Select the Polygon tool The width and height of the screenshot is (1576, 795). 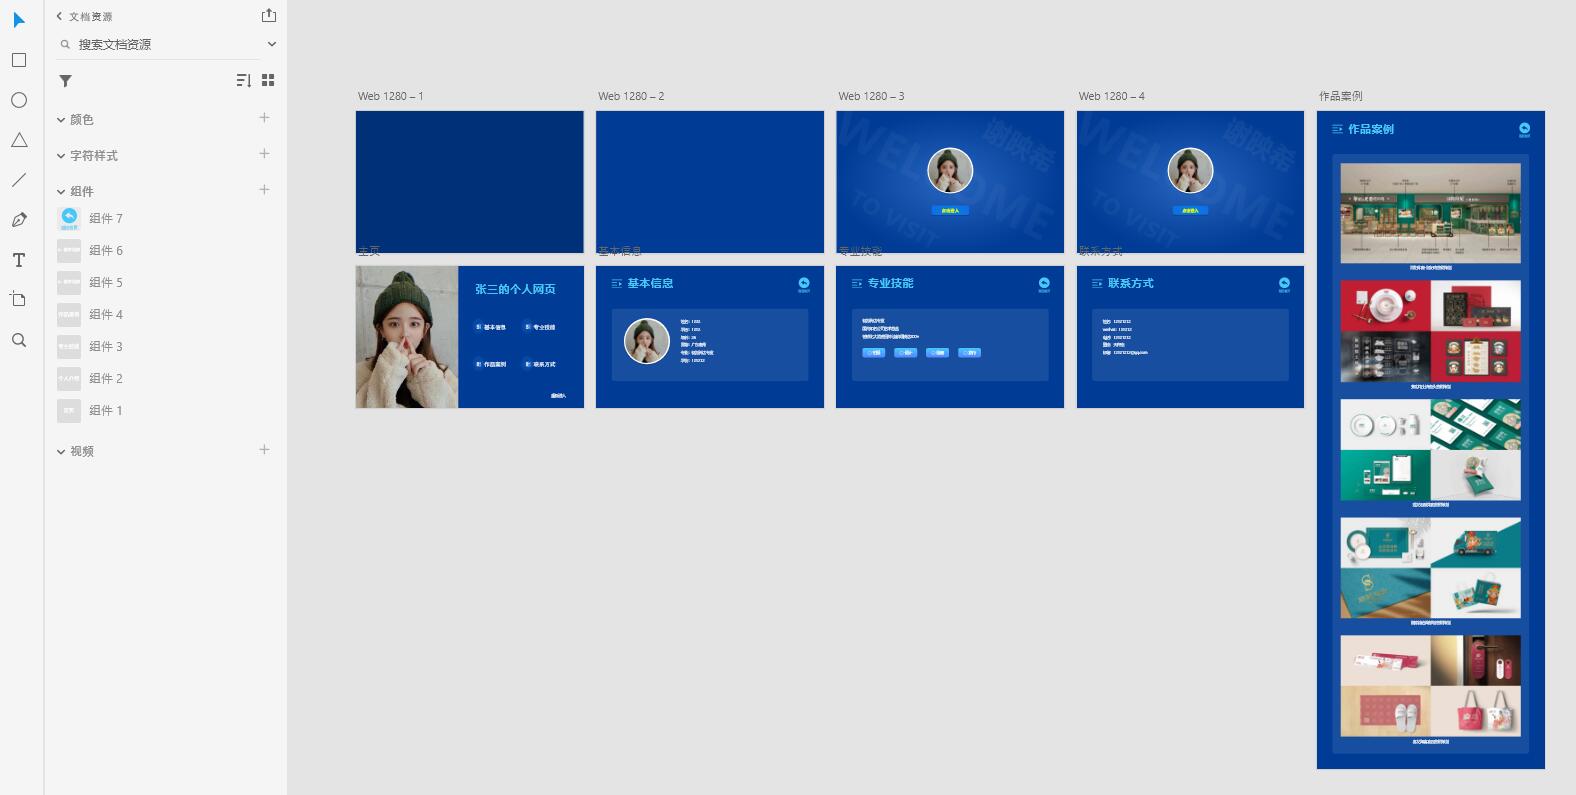click(19, 140)
